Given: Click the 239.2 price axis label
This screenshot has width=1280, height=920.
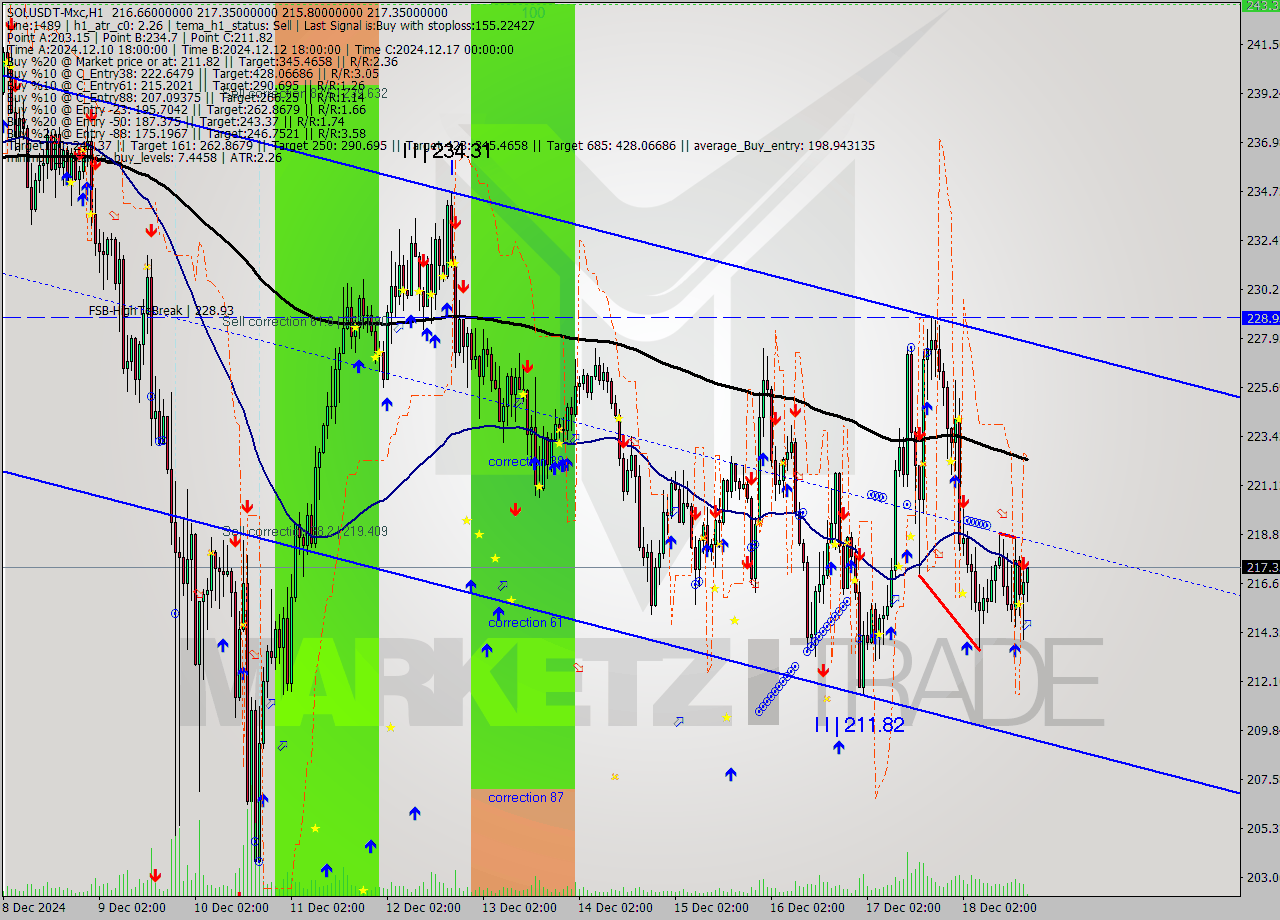Looking at the screenshot, I should click(1262, 93).
